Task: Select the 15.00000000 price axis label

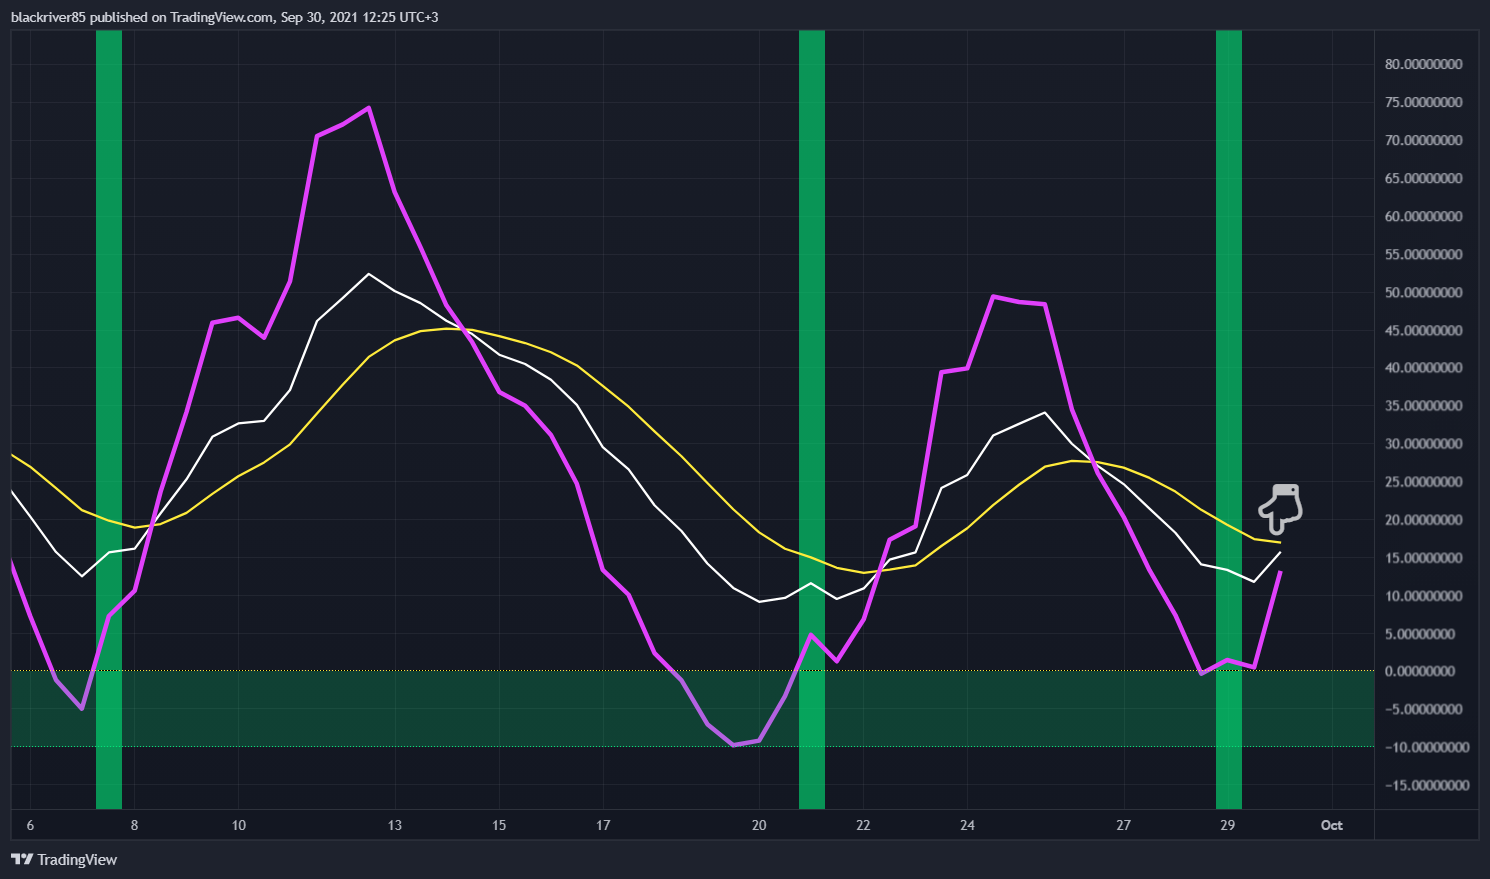Action: coord(1423,557)
